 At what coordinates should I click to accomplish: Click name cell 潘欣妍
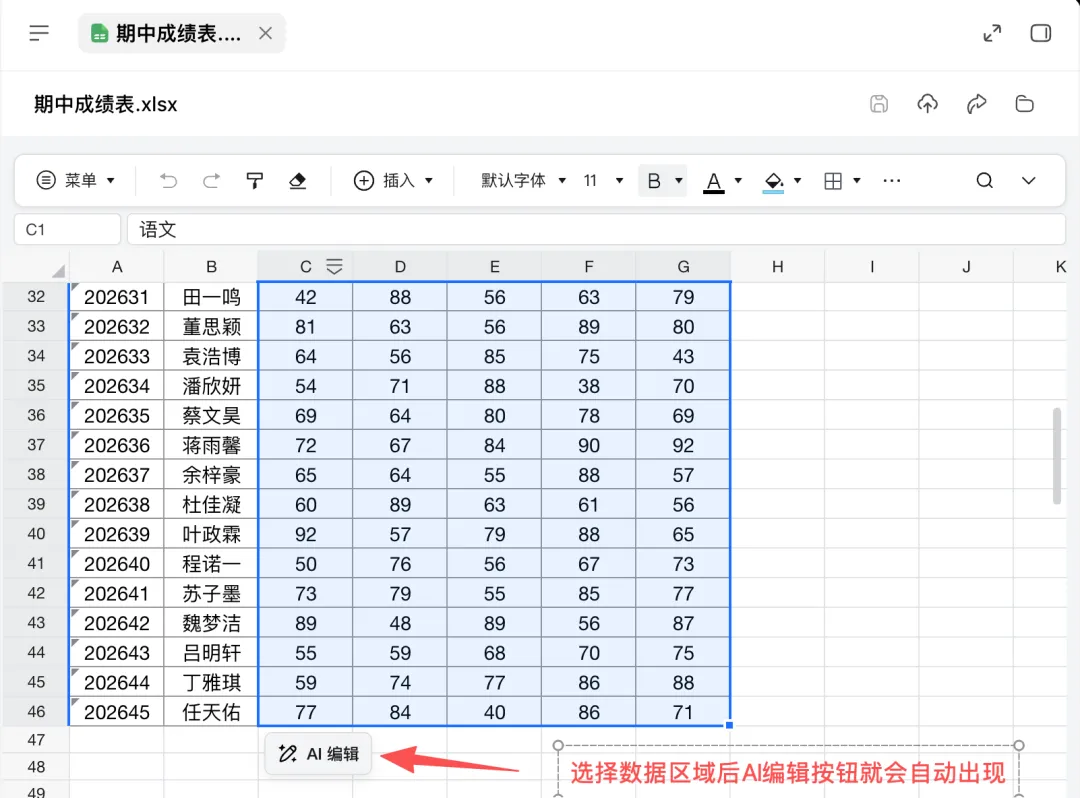click(211, 386)
